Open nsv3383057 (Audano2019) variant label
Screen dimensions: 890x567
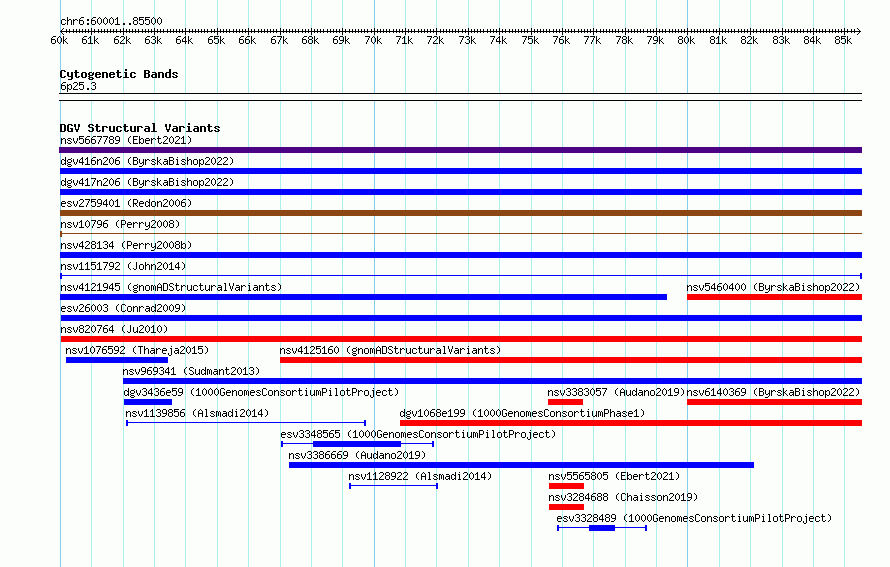pos(616,392)
